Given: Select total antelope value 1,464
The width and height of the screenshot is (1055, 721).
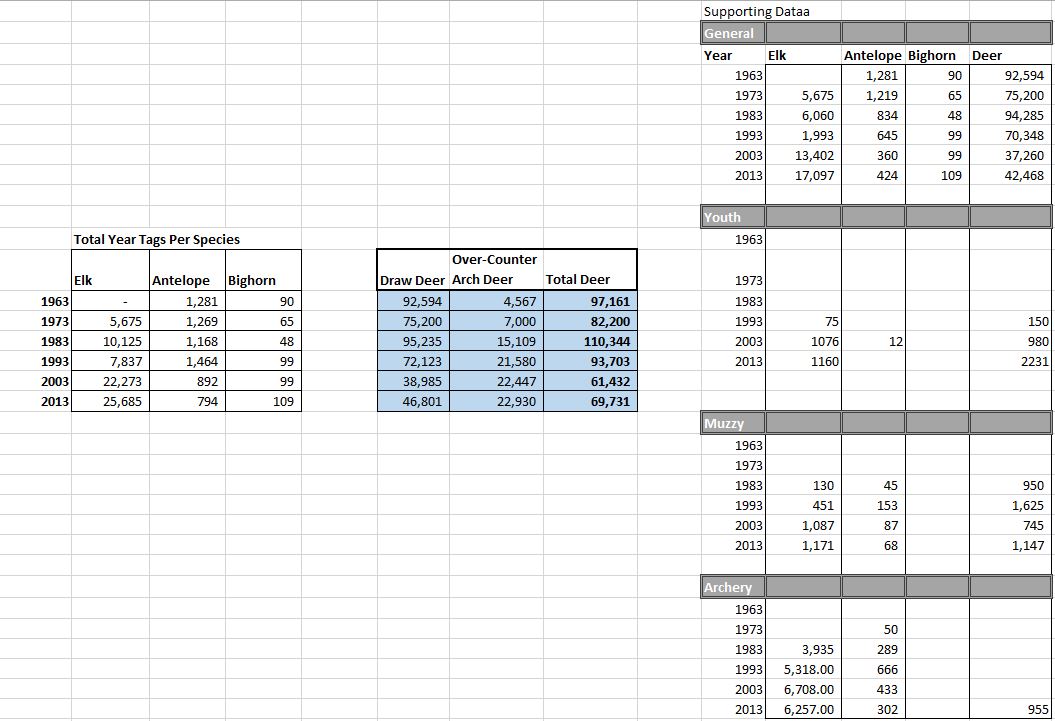Looking at the screenshot, I should click(187, 362).
